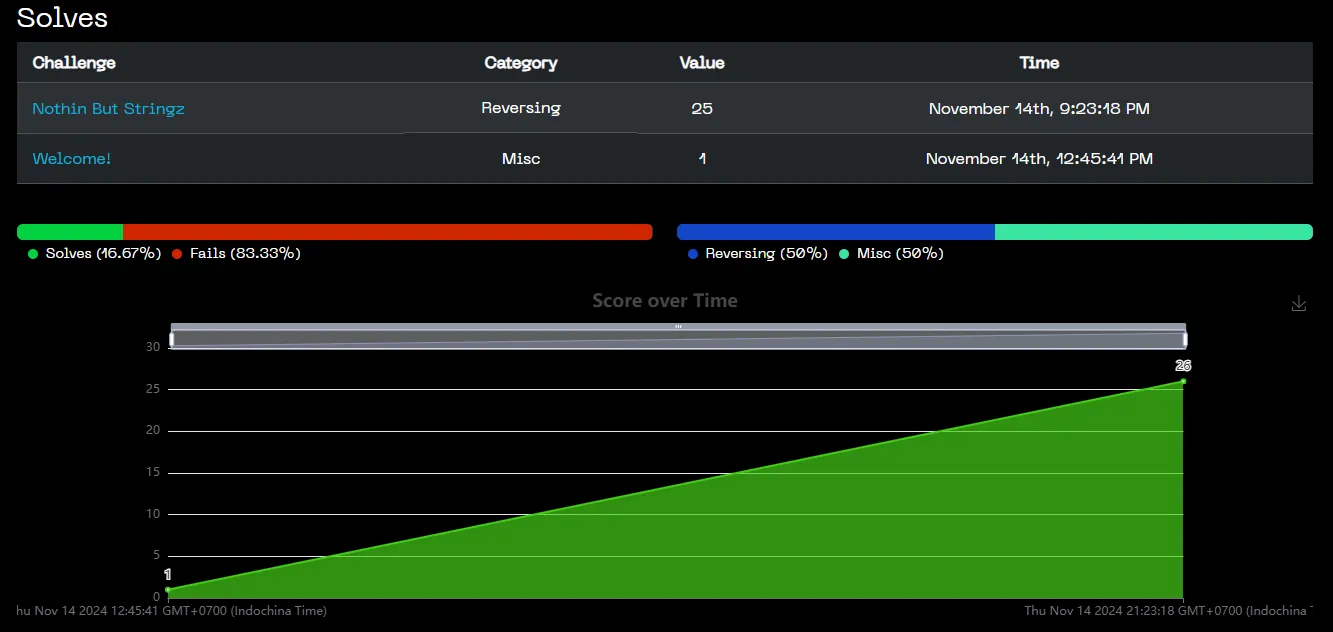Click the left handle of chart zoom slider

[171, 339]
